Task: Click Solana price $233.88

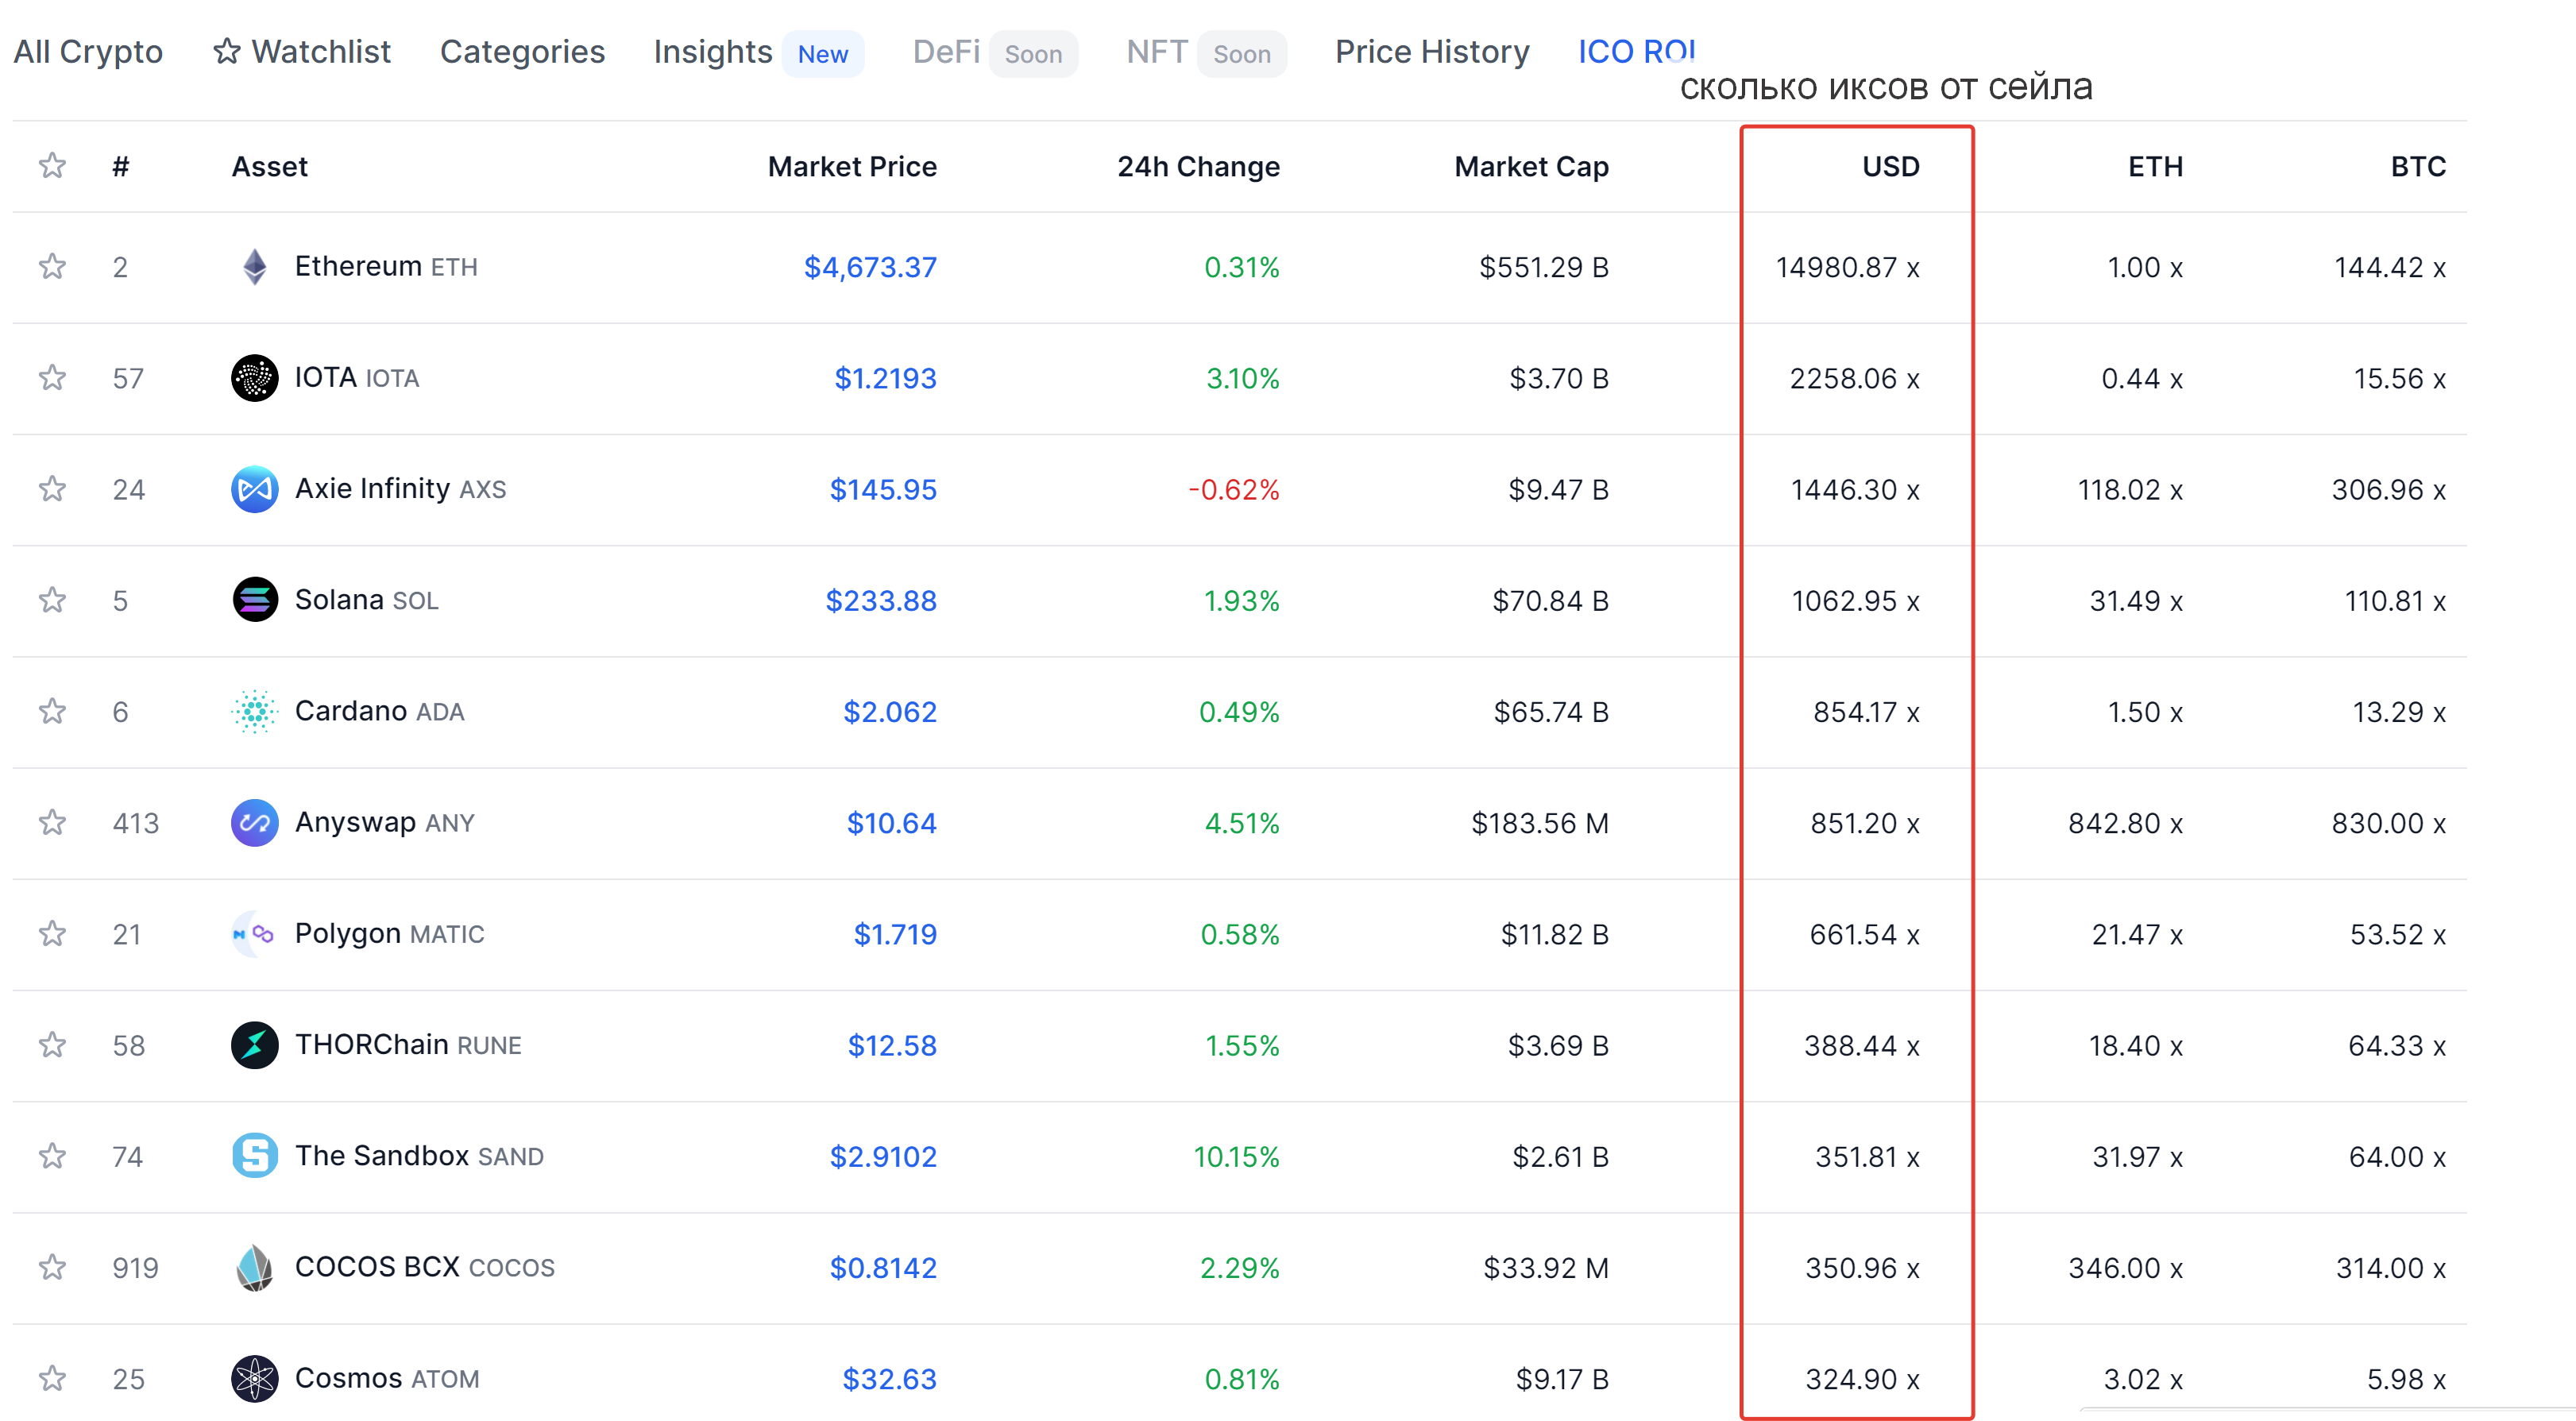Action: [881, 600]
